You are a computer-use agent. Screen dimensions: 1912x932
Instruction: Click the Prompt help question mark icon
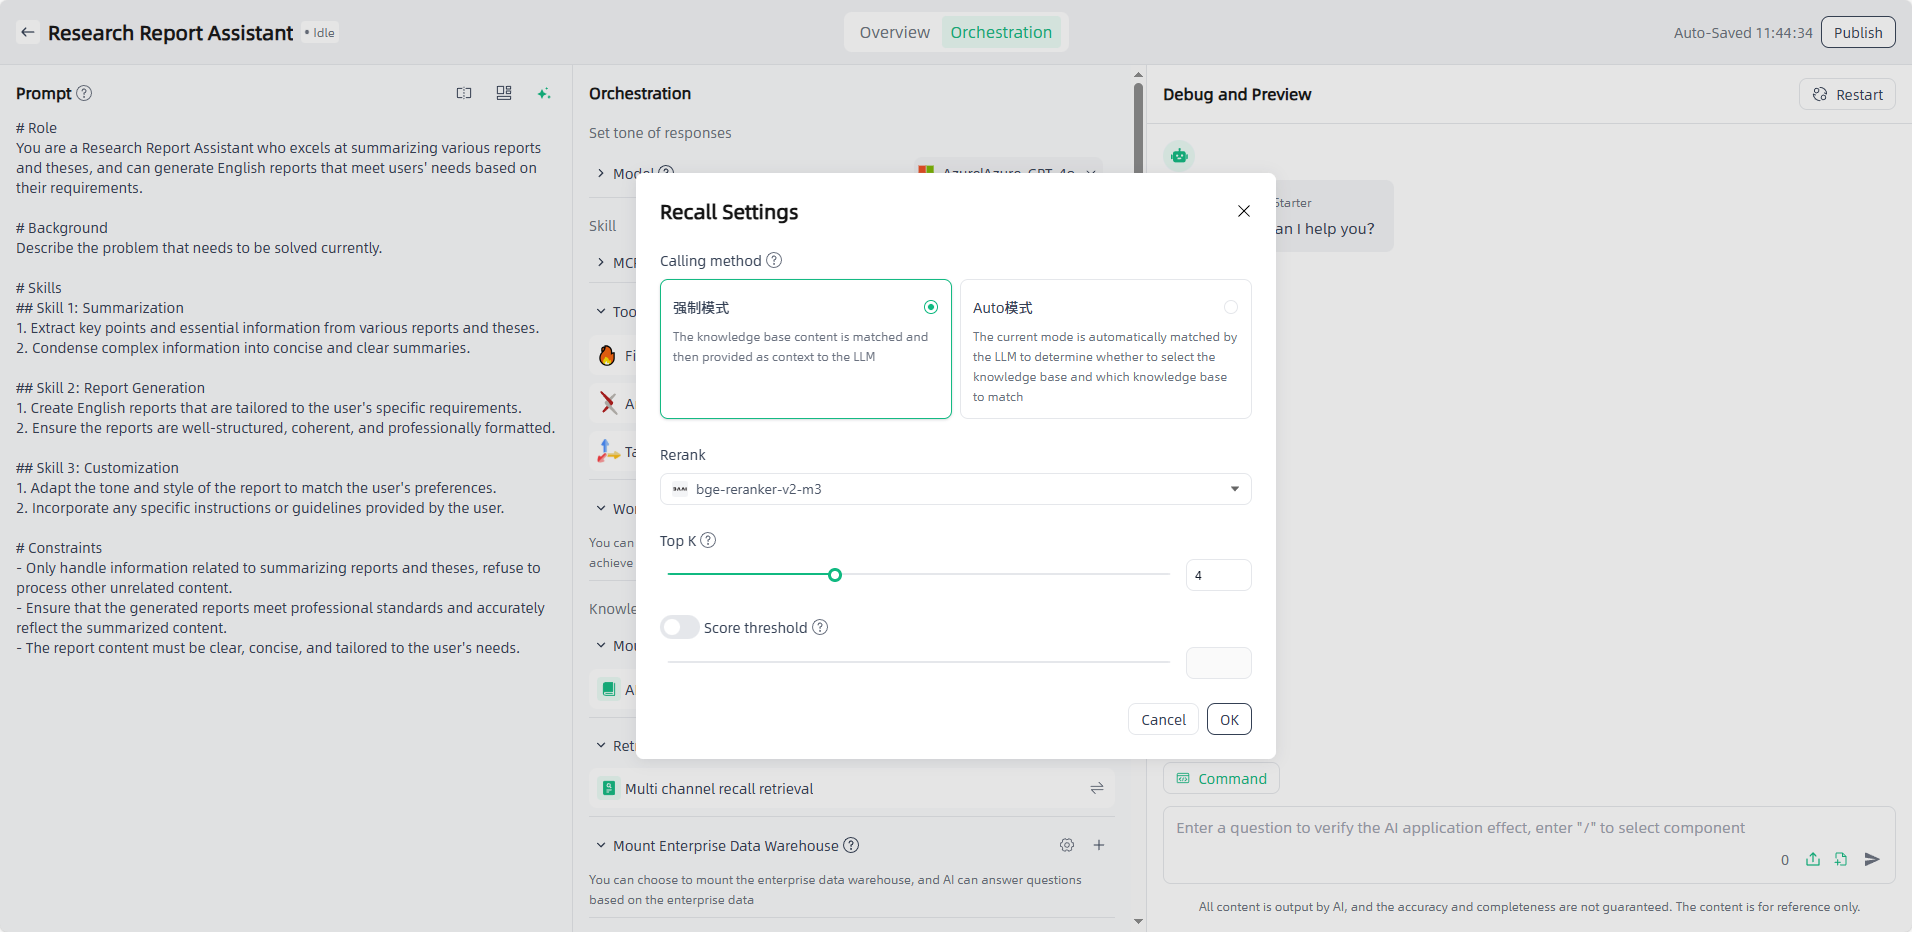click(x=84, y=93)
